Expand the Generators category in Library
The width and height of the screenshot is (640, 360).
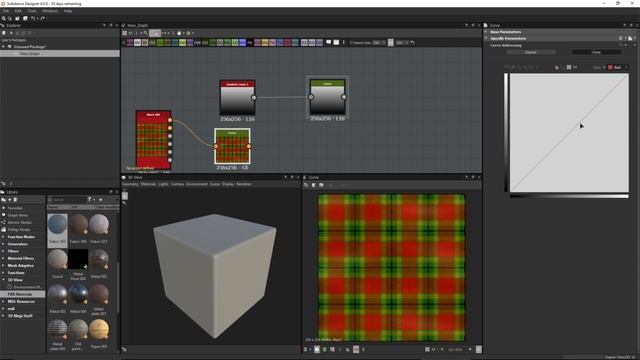coord(18,244)
